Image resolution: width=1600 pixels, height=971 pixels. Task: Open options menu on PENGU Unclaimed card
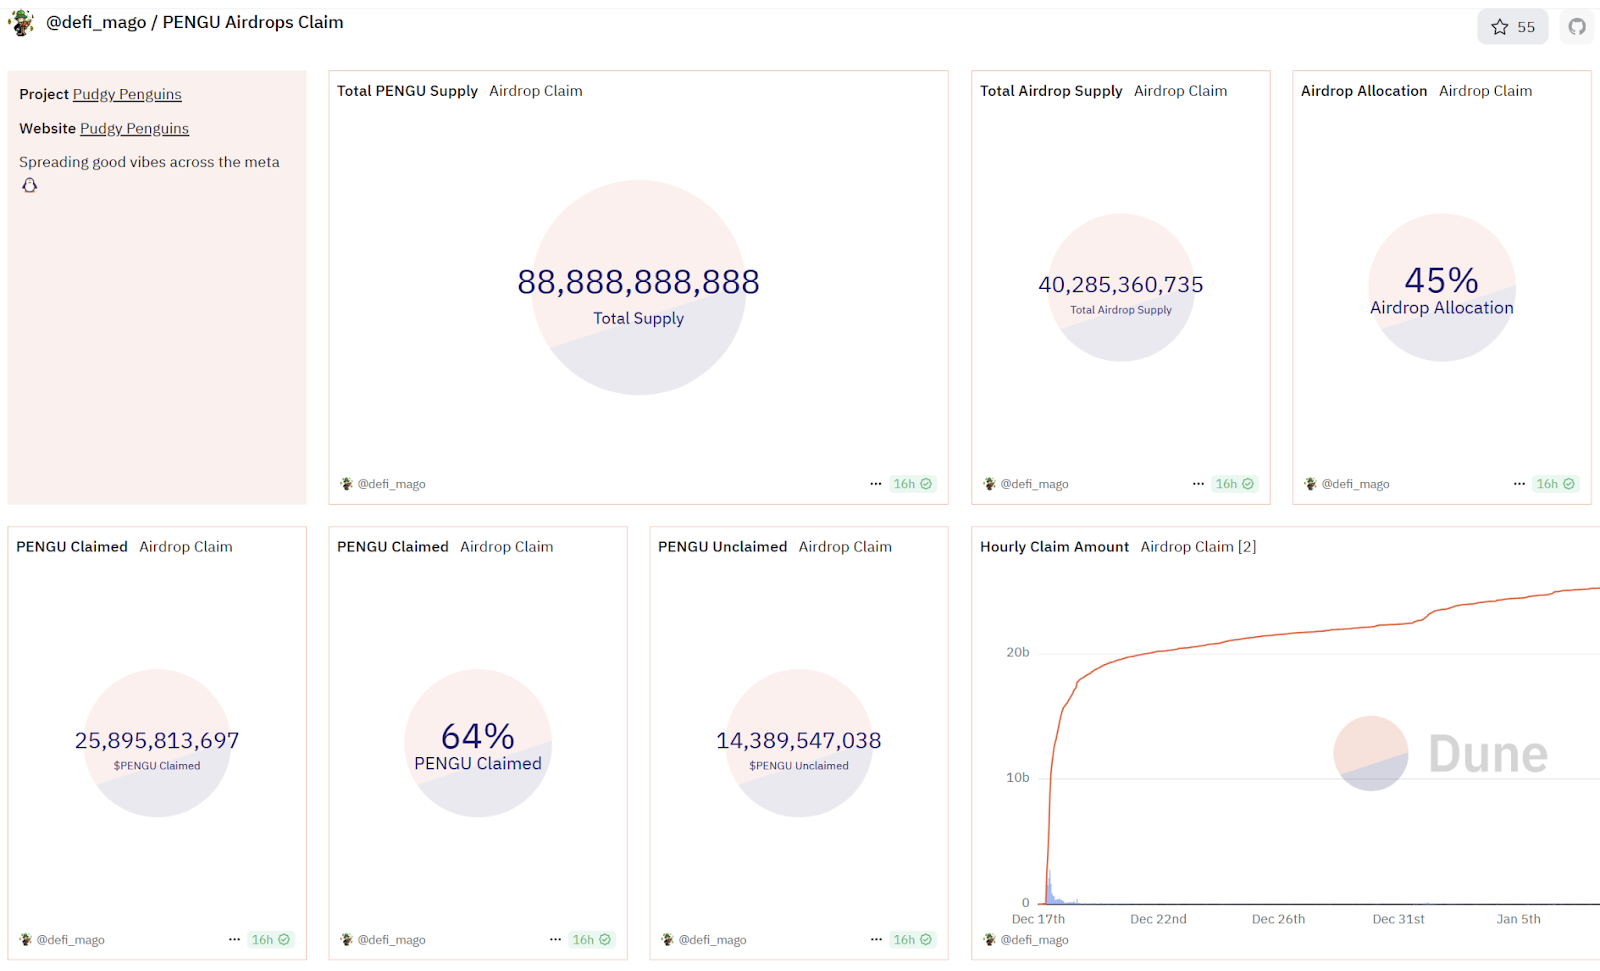click(876, 940)
